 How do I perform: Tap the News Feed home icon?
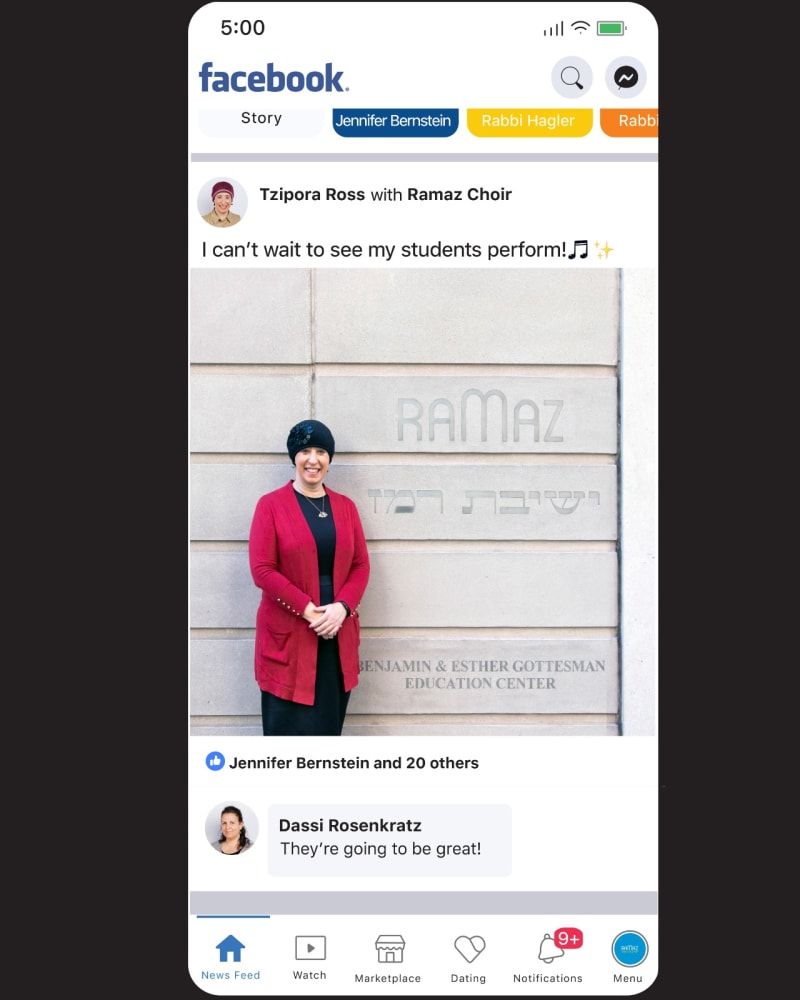[230, 948]
